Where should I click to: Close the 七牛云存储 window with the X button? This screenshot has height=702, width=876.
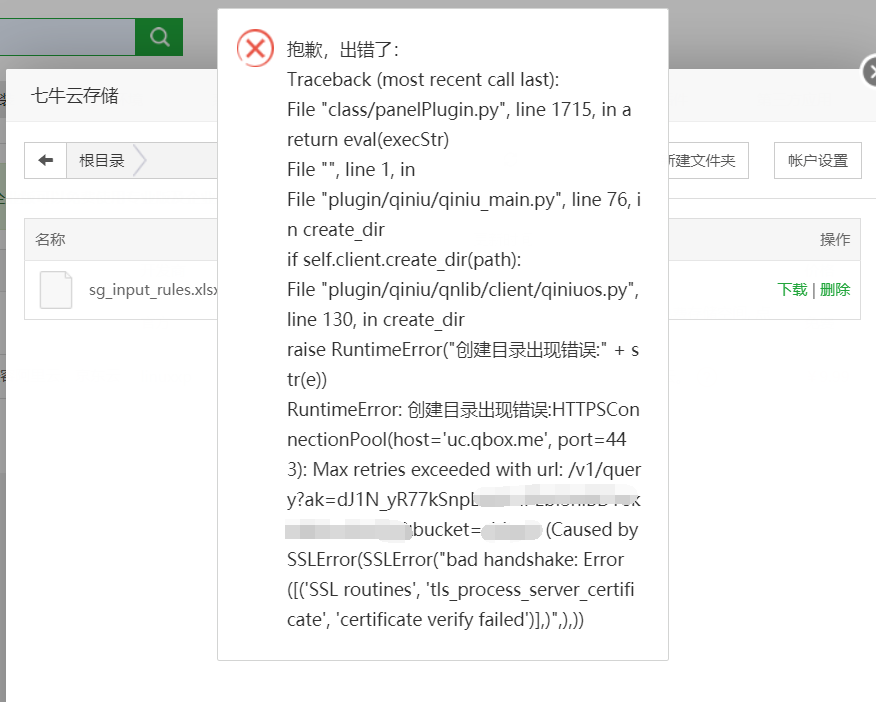(869, 71)
